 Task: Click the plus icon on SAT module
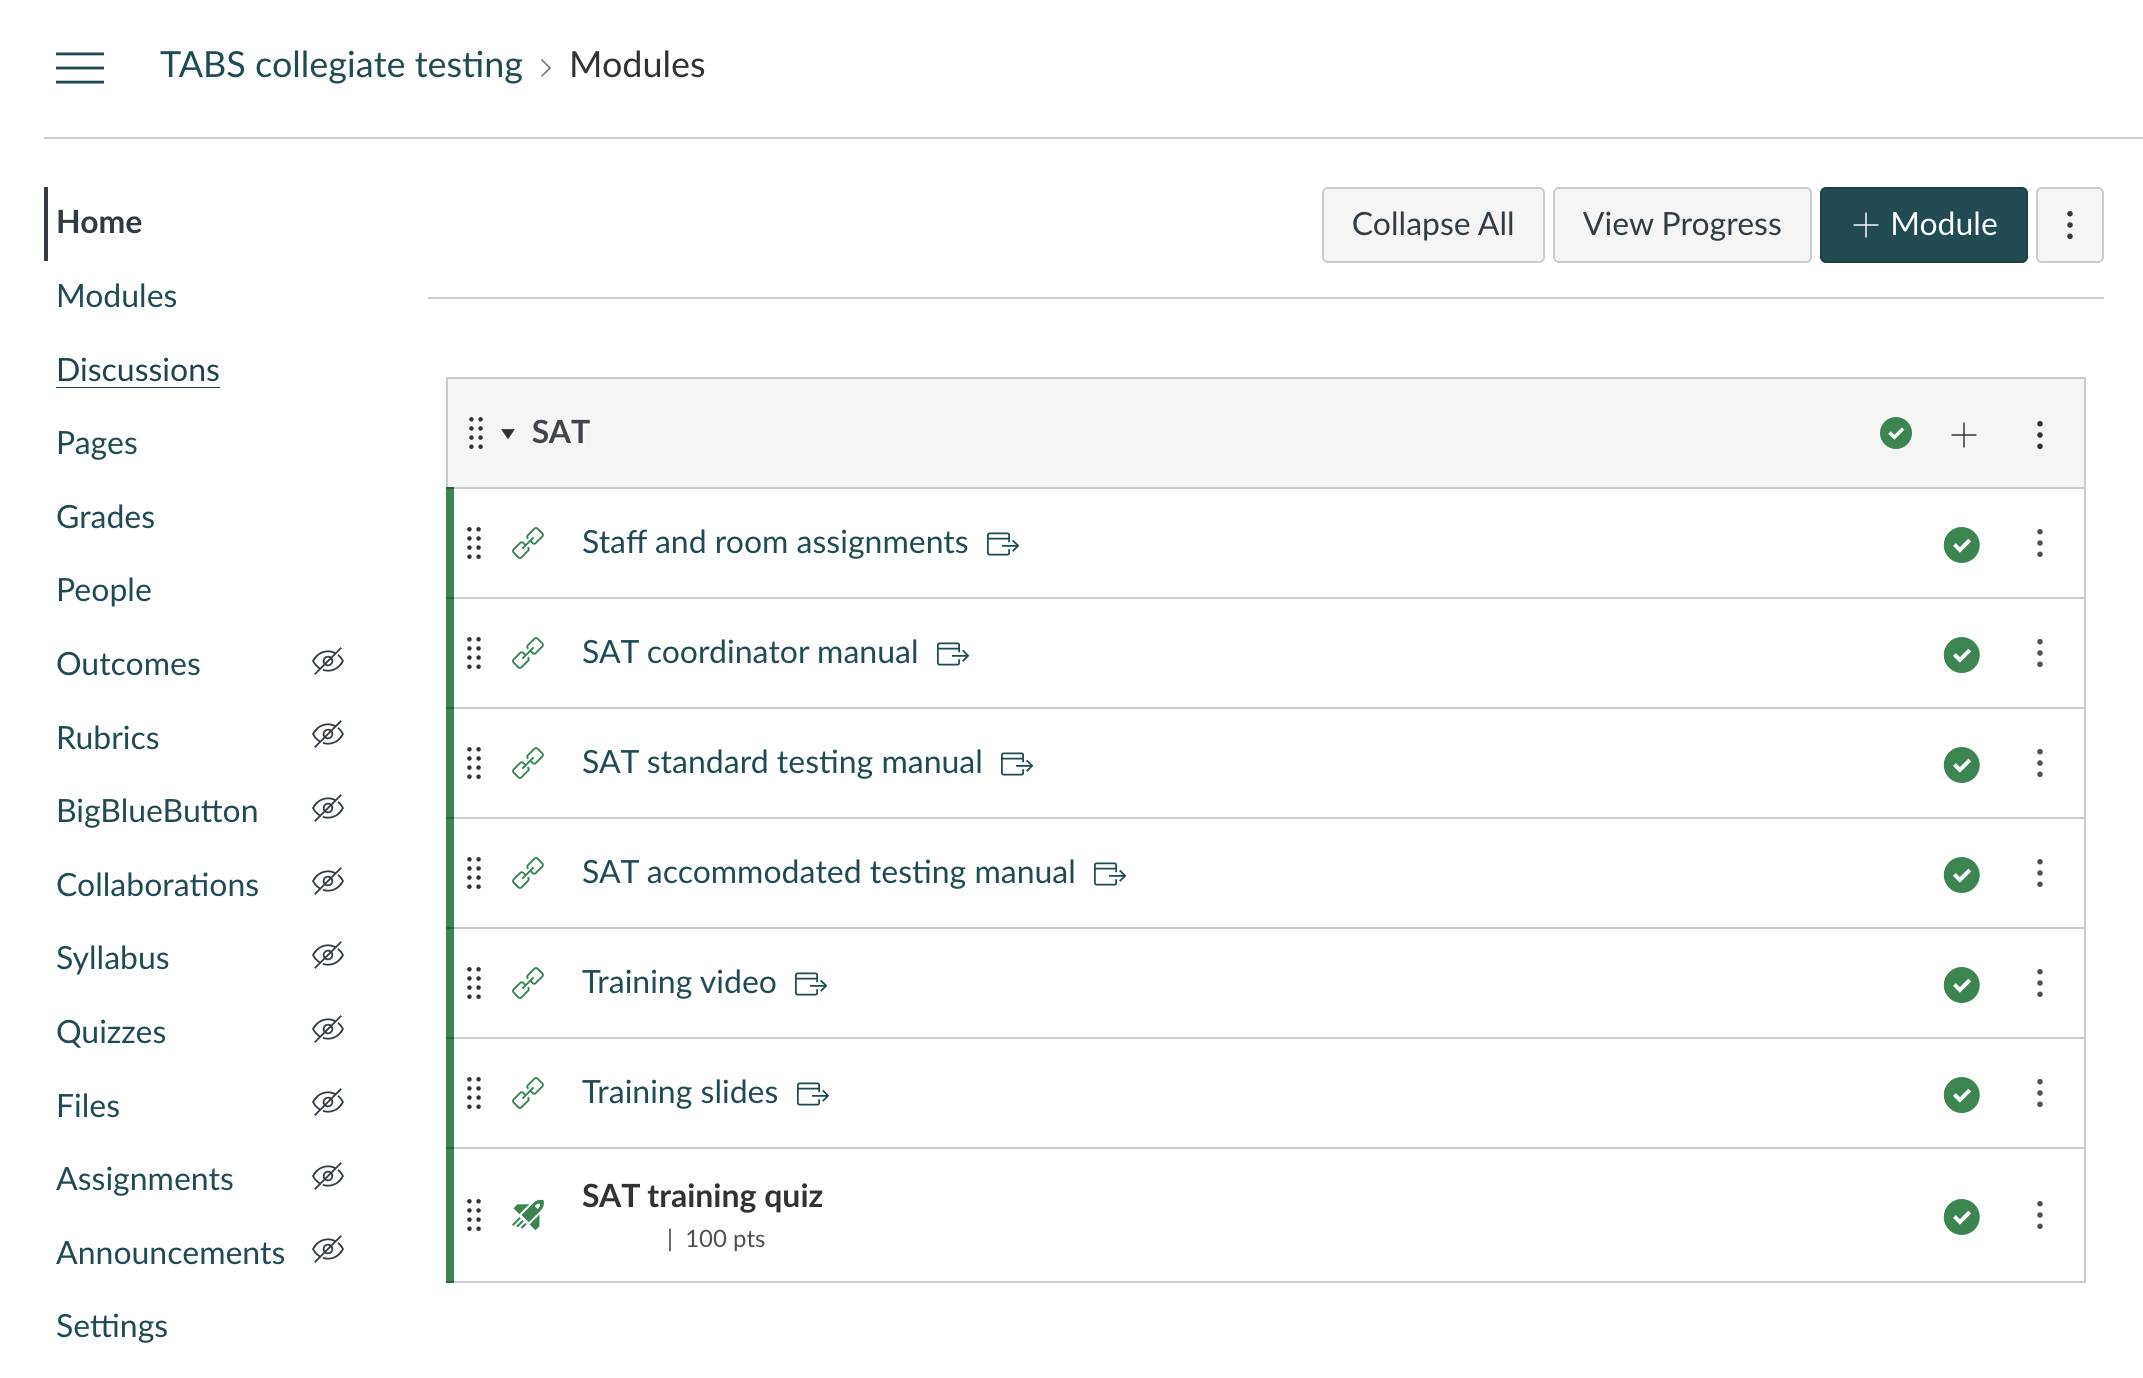click(x=1963, y=434)
